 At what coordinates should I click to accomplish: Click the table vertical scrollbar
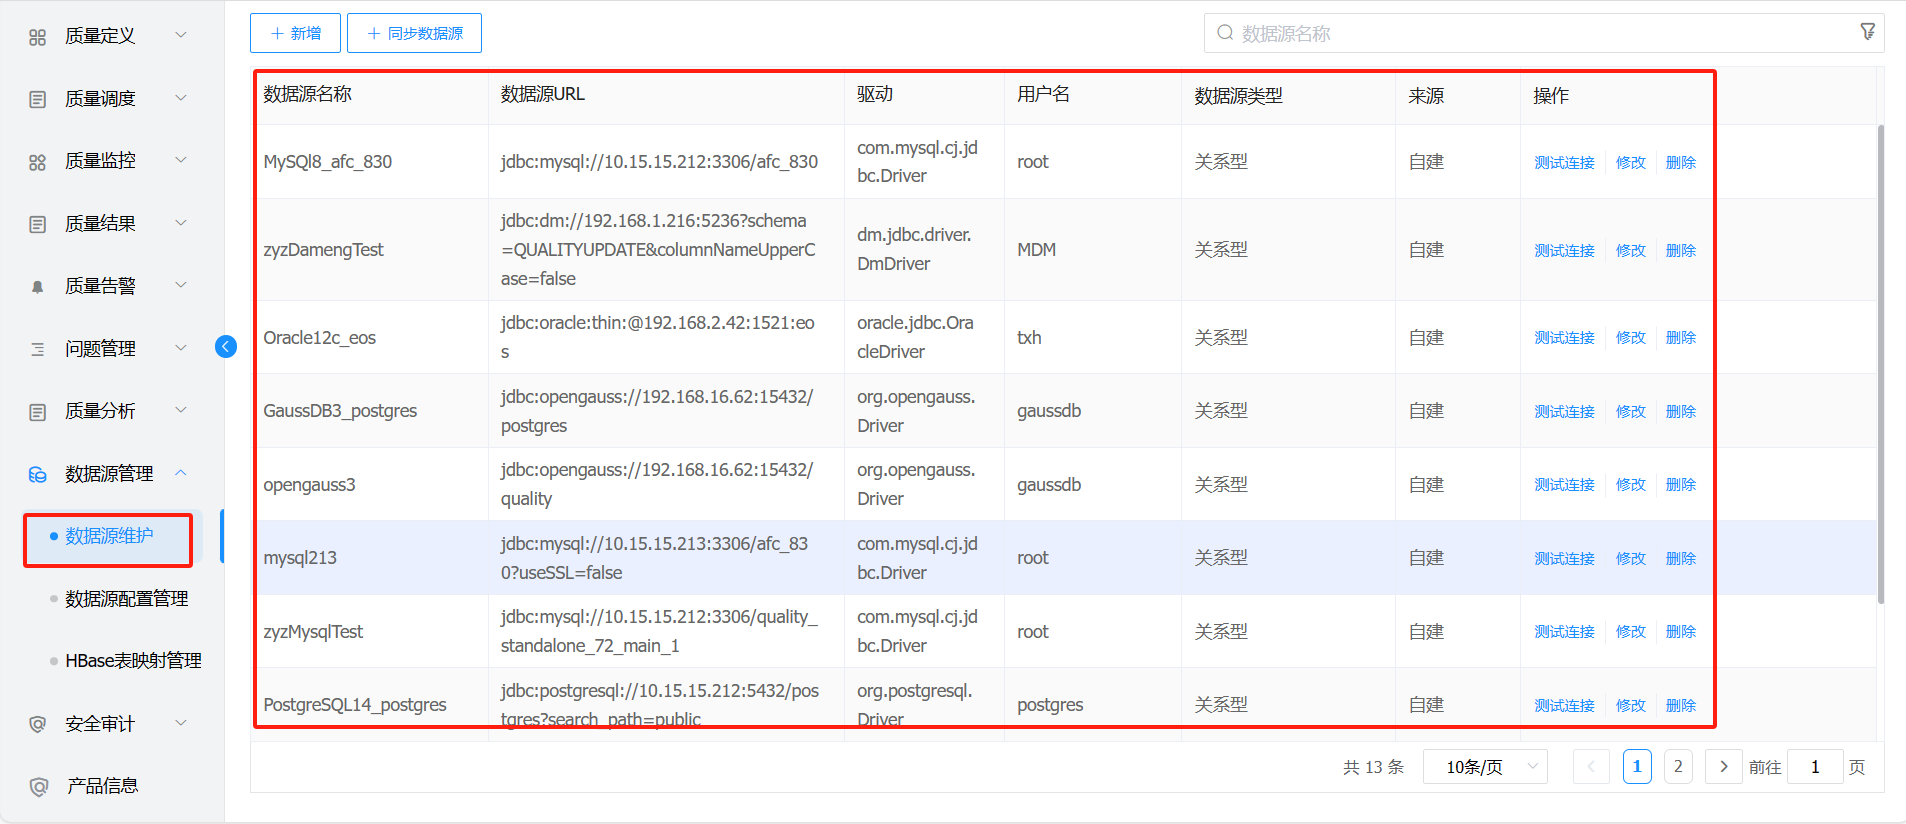(1880, 365)
